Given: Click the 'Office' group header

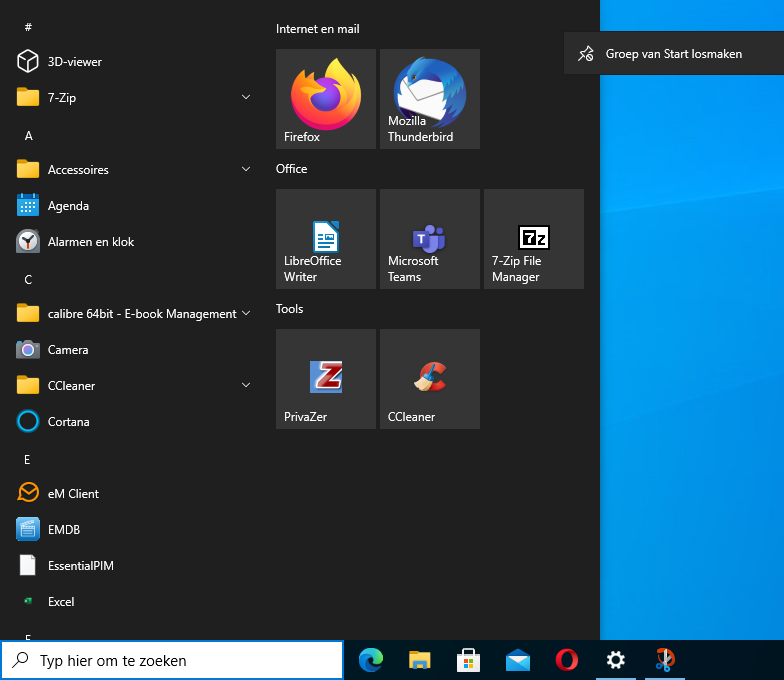Looking at the screenshot, I should point(292,169).
